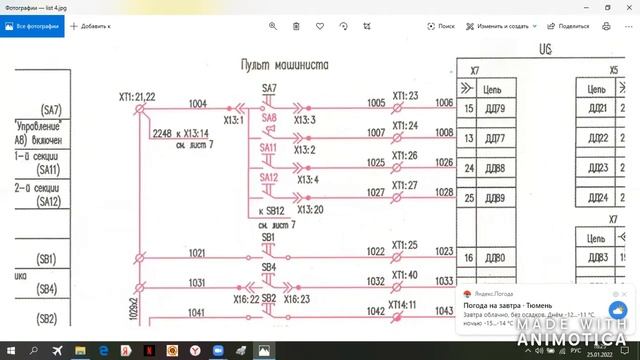Click wire number 1021
The image size is (640, 360).
(197, 253)
